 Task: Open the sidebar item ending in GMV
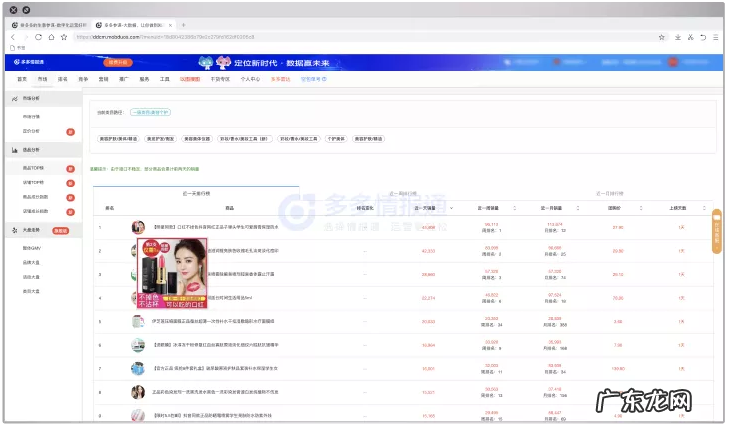pos(32,249)
